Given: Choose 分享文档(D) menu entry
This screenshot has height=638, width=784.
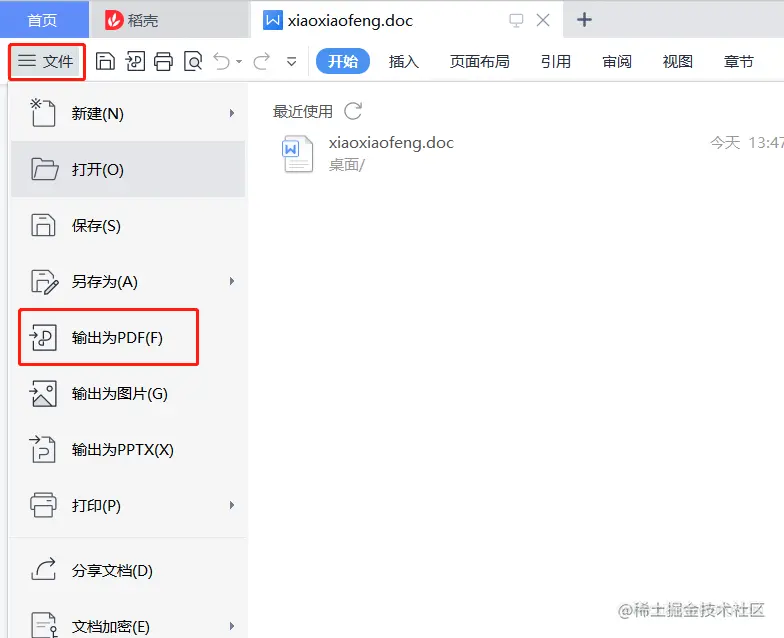Looking at the screenshot, I should [128, 570].
